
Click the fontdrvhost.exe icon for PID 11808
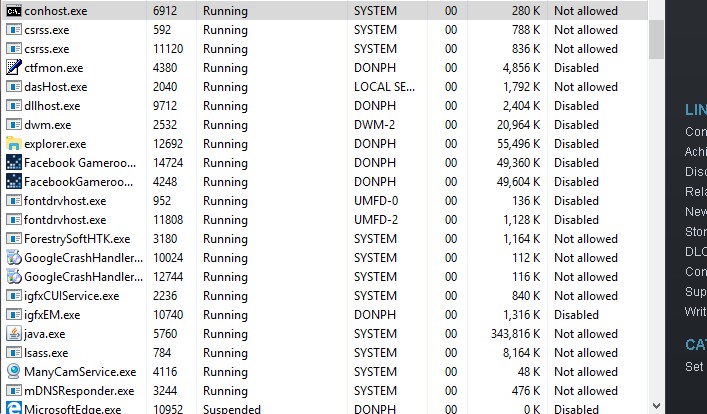point(14,220)
